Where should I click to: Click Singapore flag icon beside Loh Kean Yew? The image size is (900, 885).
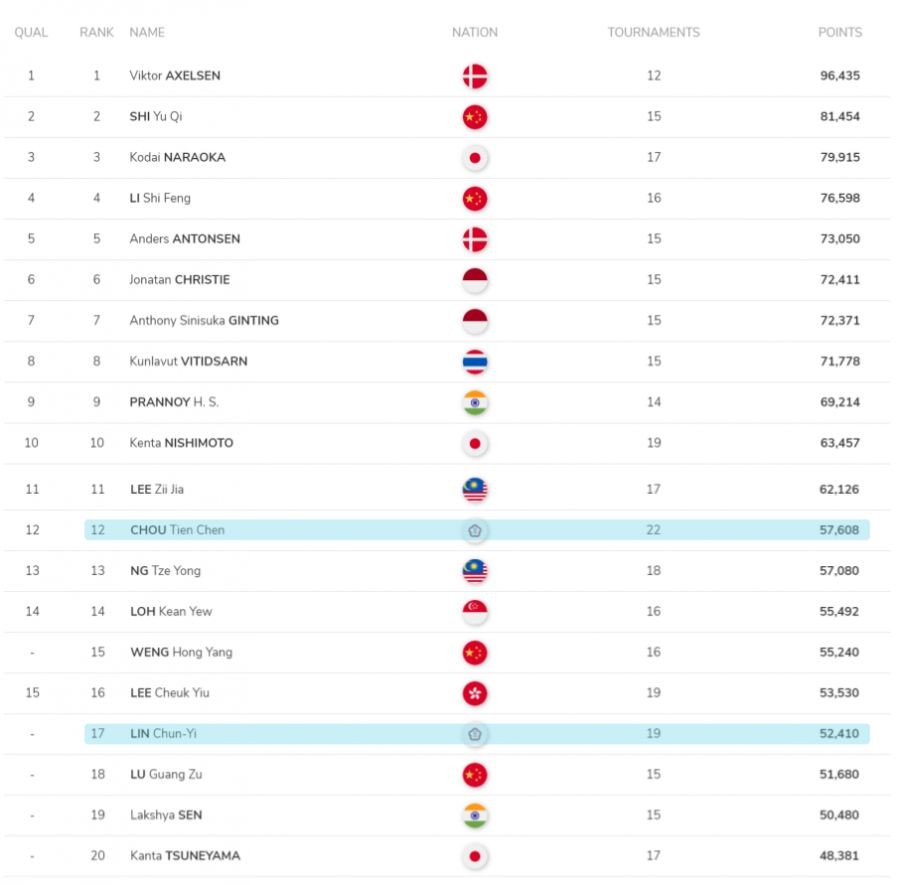point(474,611)
